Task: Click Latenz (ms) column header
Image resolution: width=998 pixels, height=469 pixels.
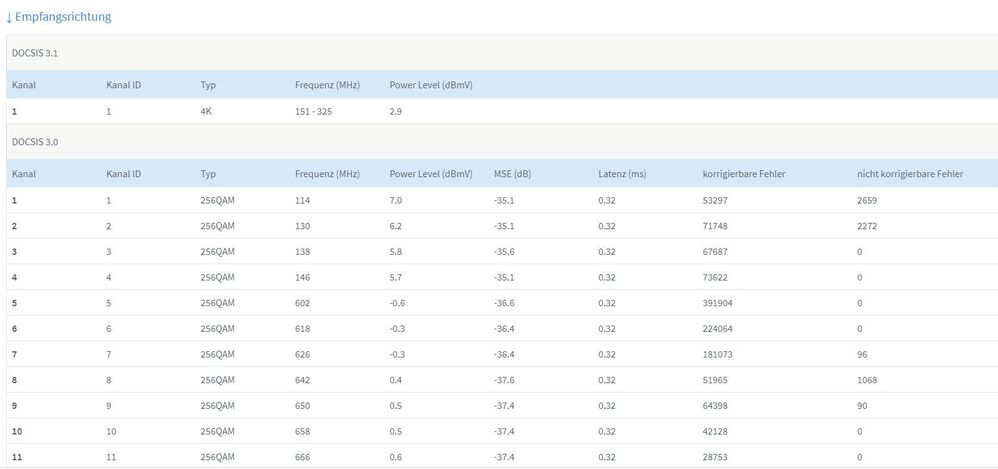Action: [x=622, y=174]
